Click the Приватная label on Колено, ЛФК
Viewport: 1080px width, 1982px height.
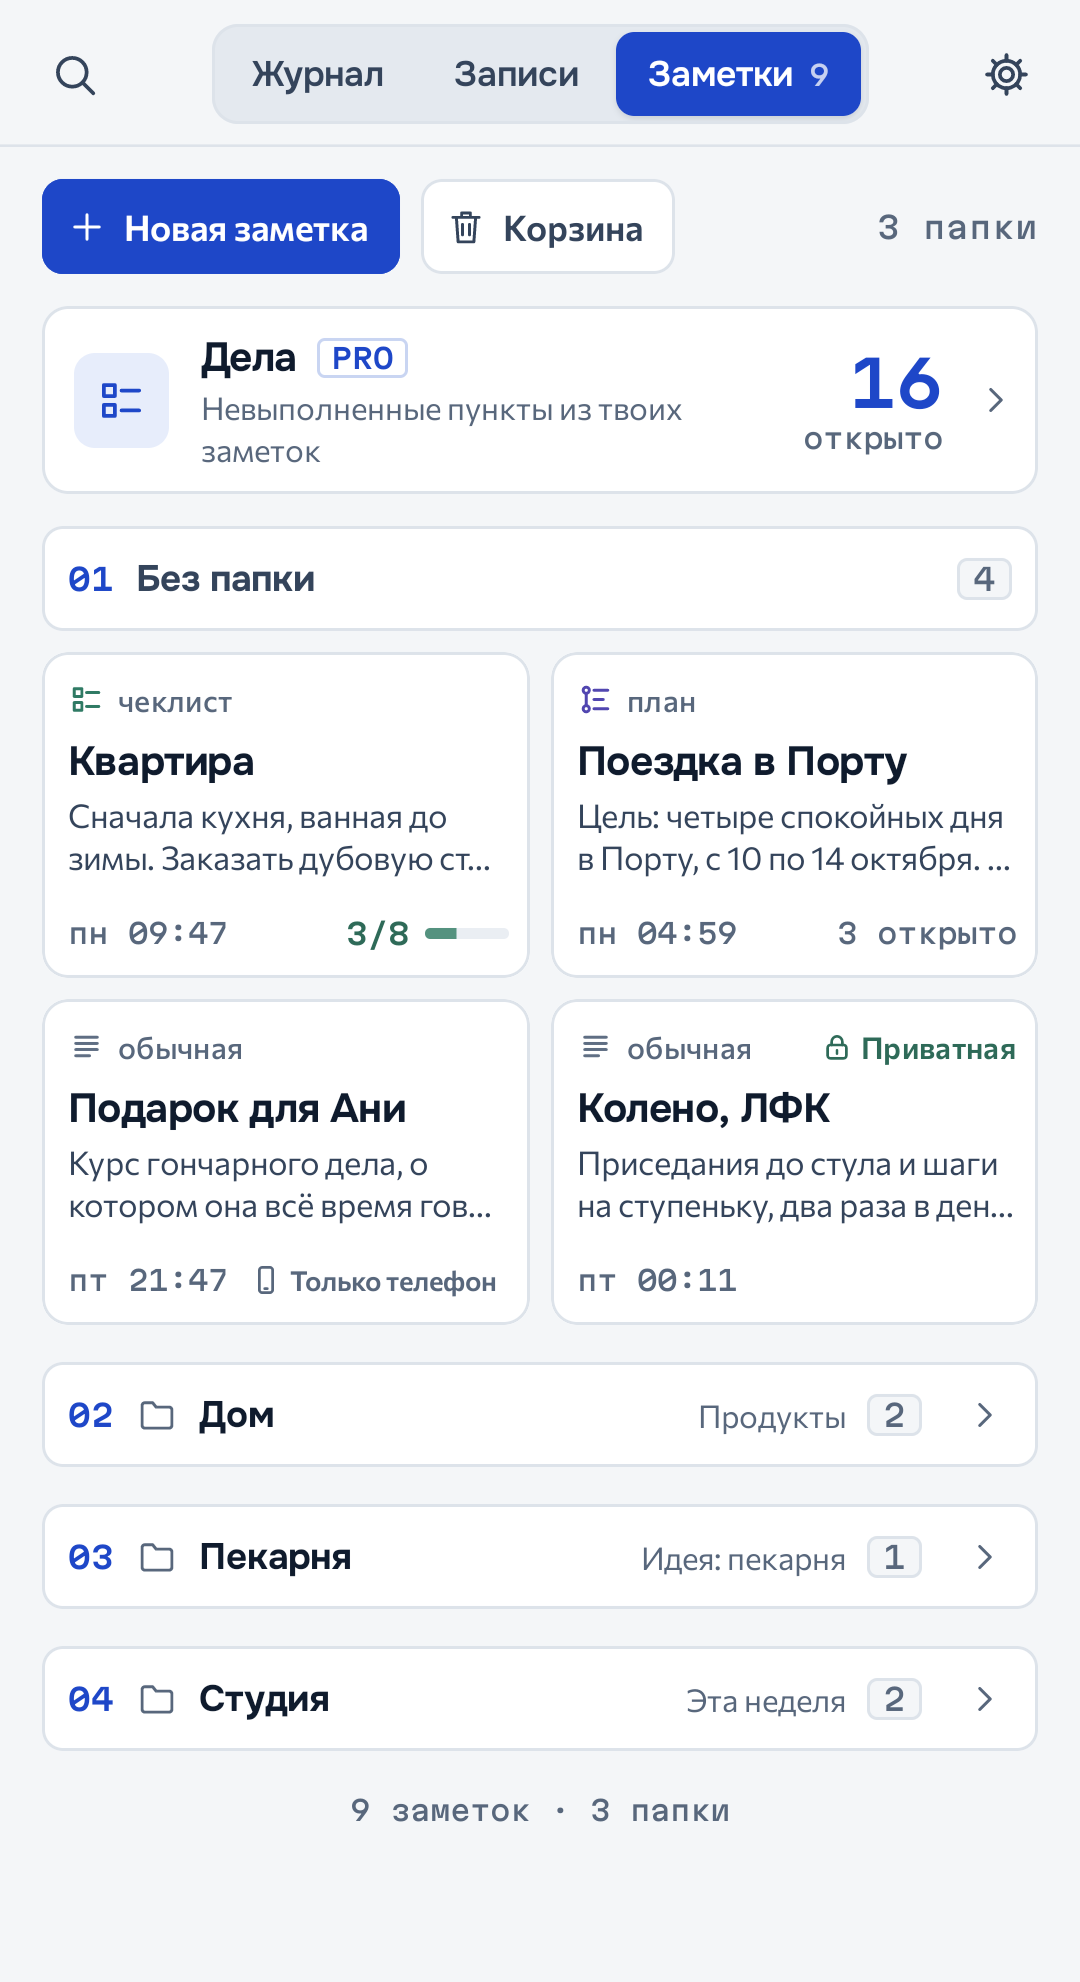(x=939, y=1049)
